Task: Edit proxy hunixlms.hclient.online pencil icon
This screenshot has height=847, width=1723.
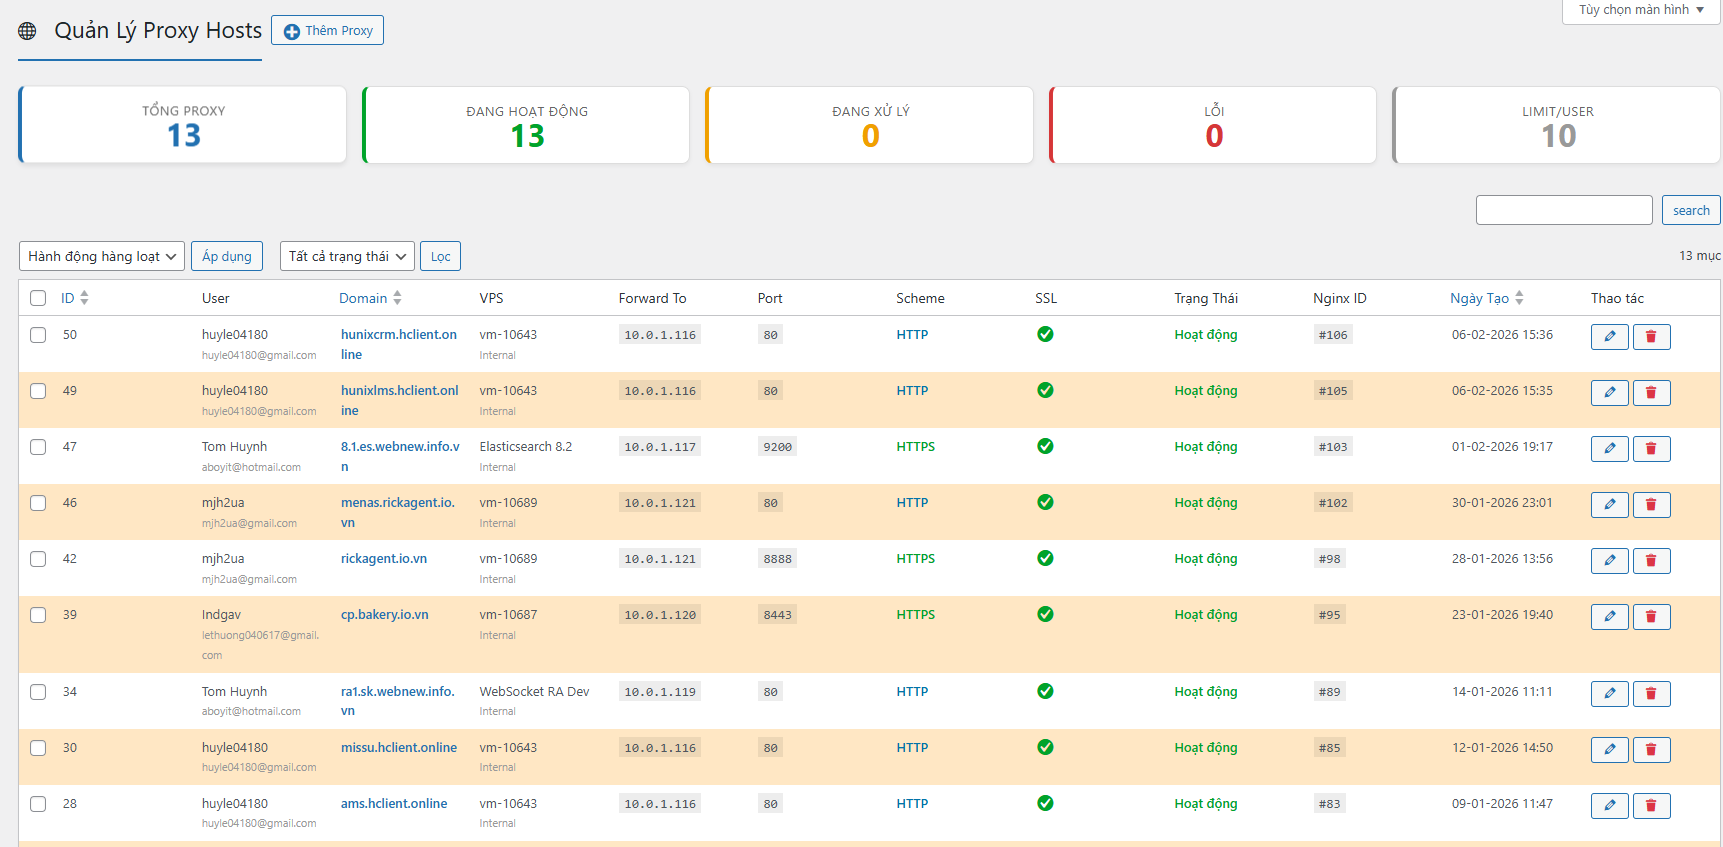Action: (x=1609, y=393)
